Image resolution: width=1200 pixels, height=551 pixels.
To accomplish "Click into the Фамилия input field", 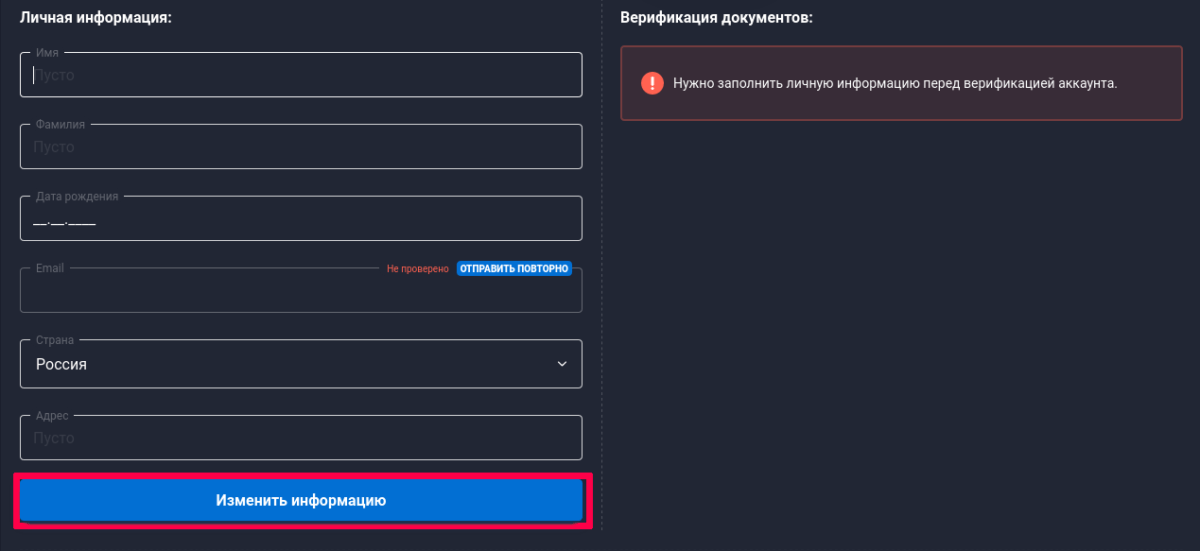I will click(300, 148).
